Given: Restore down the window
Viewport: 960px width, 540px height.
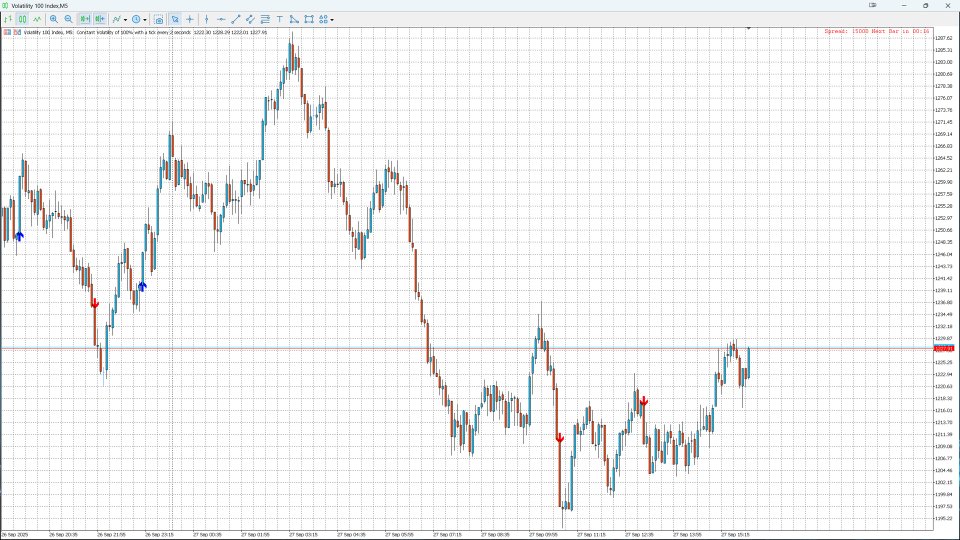Looking at the screenshot, I should (x=925, y=6).
